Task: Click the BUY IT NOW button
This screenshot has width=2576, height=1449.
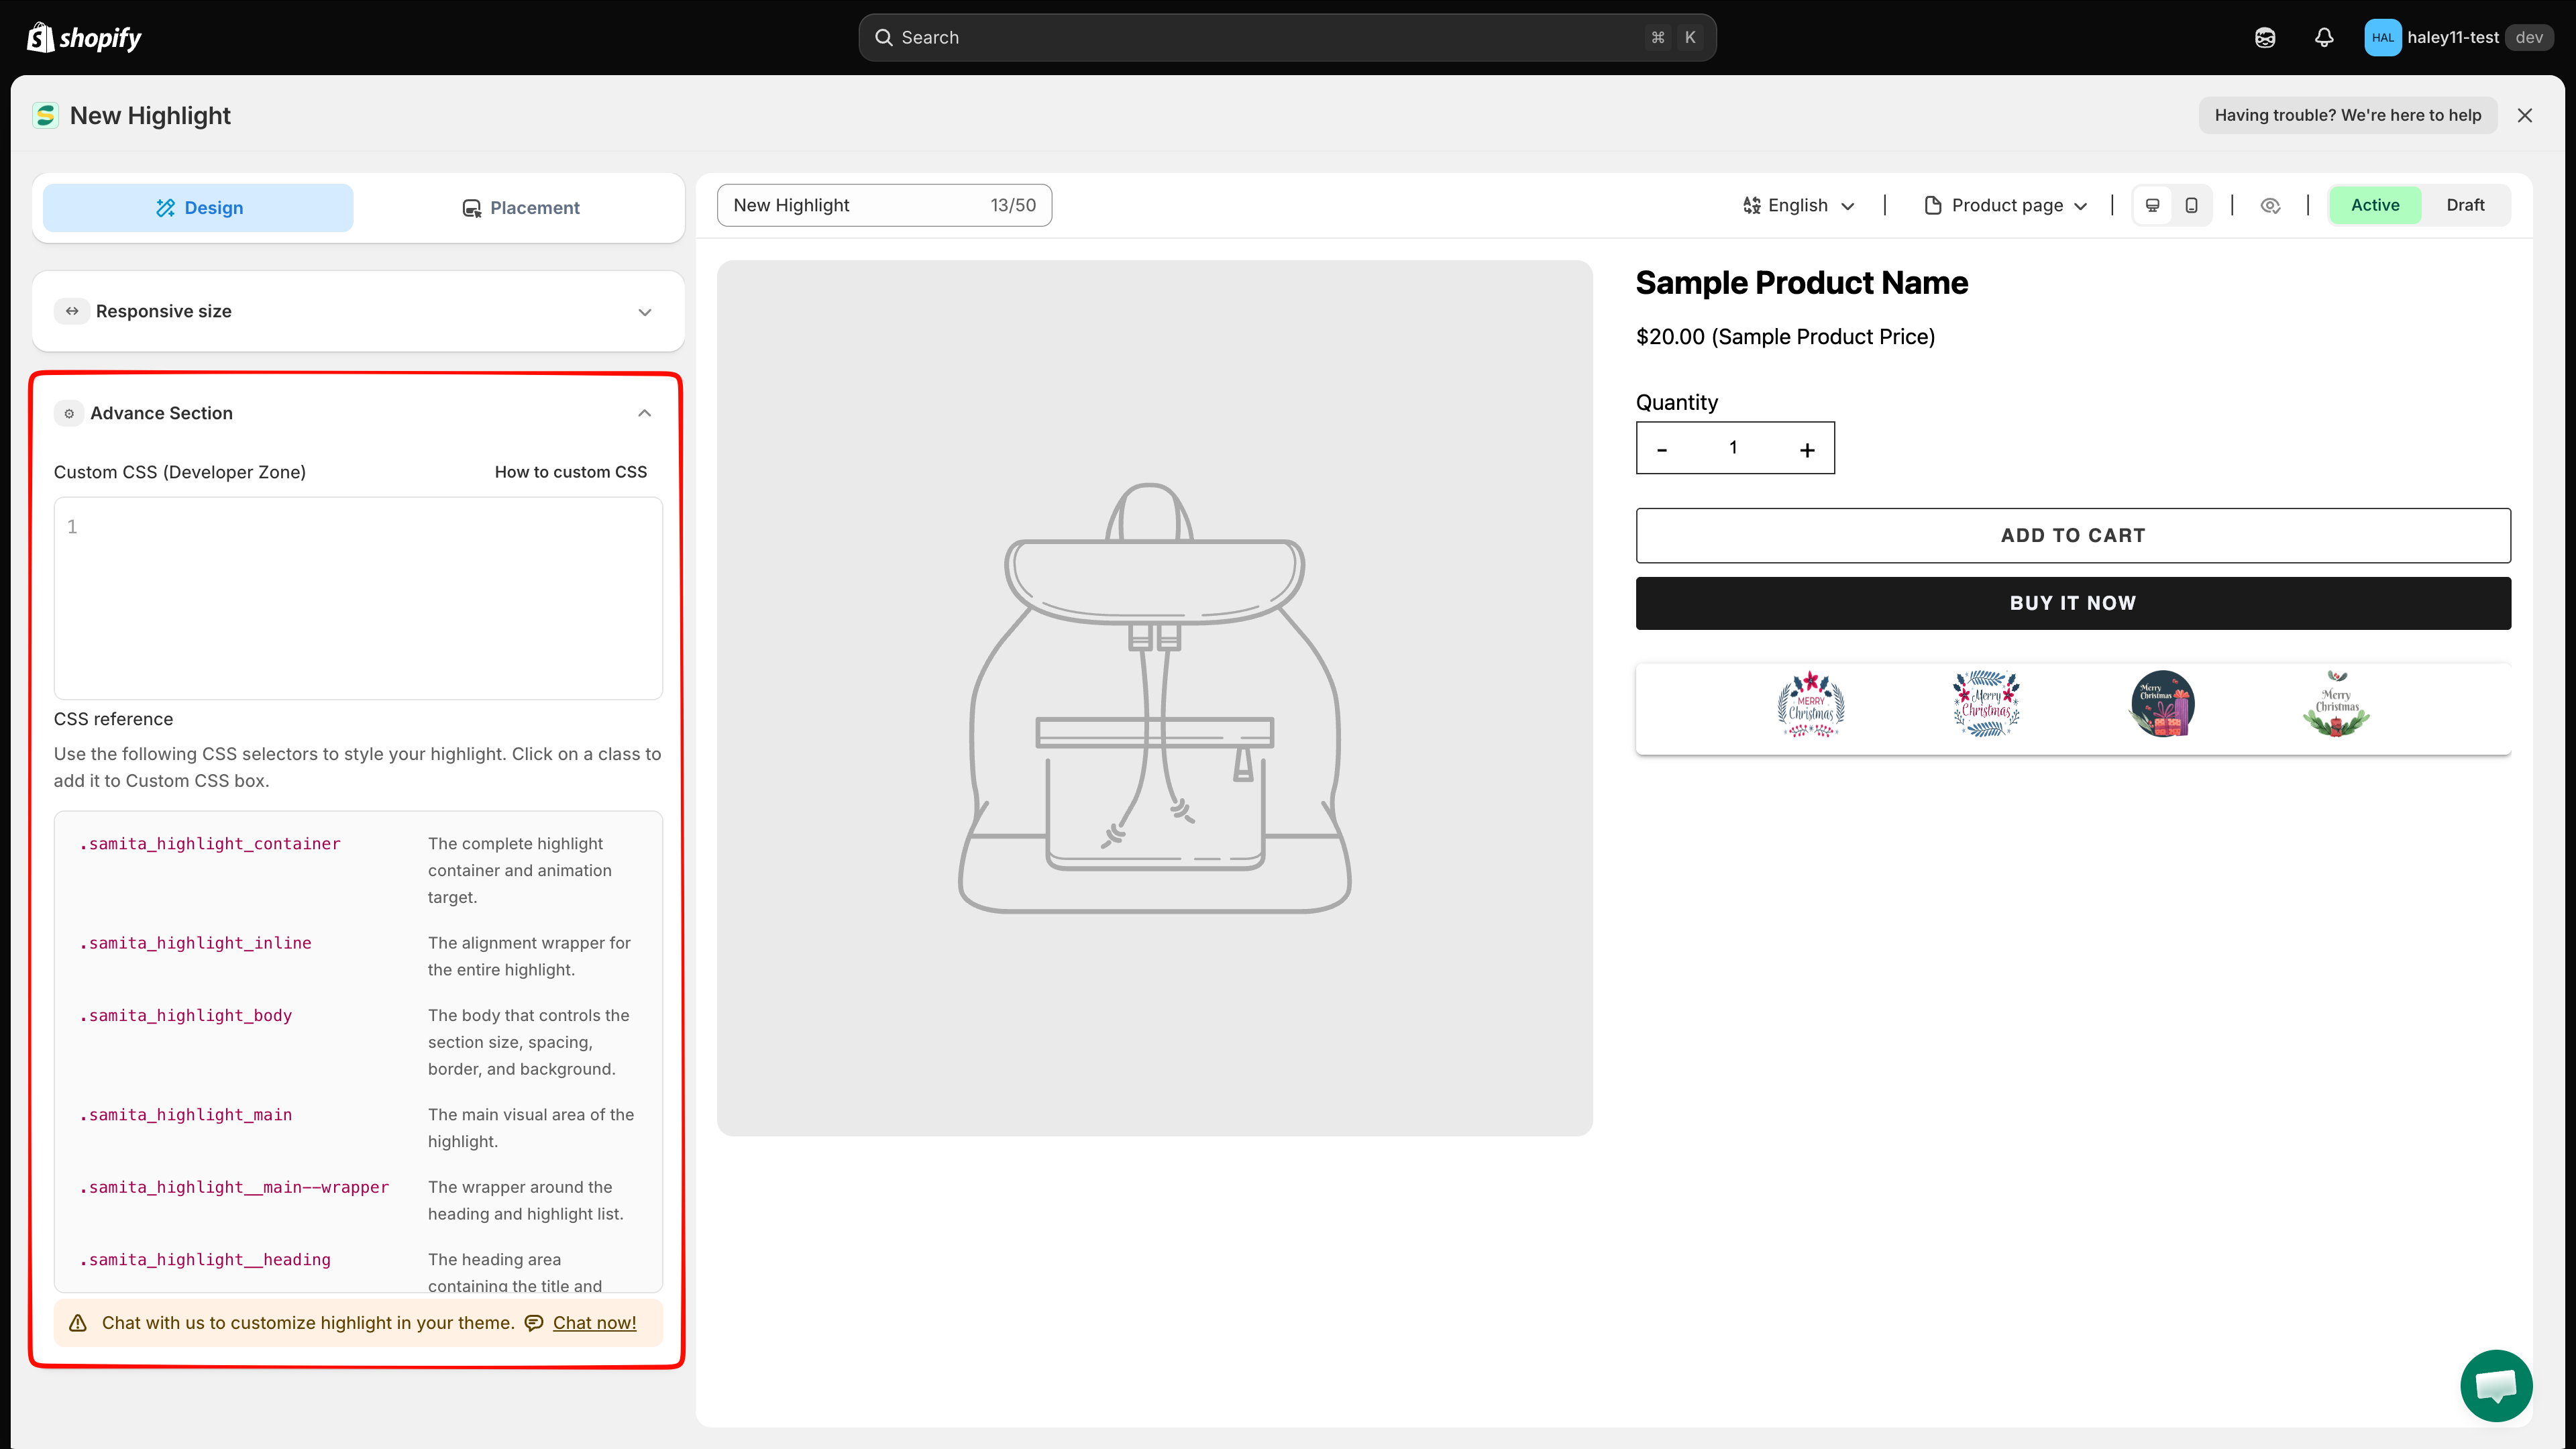Action: click(2073, 603)
